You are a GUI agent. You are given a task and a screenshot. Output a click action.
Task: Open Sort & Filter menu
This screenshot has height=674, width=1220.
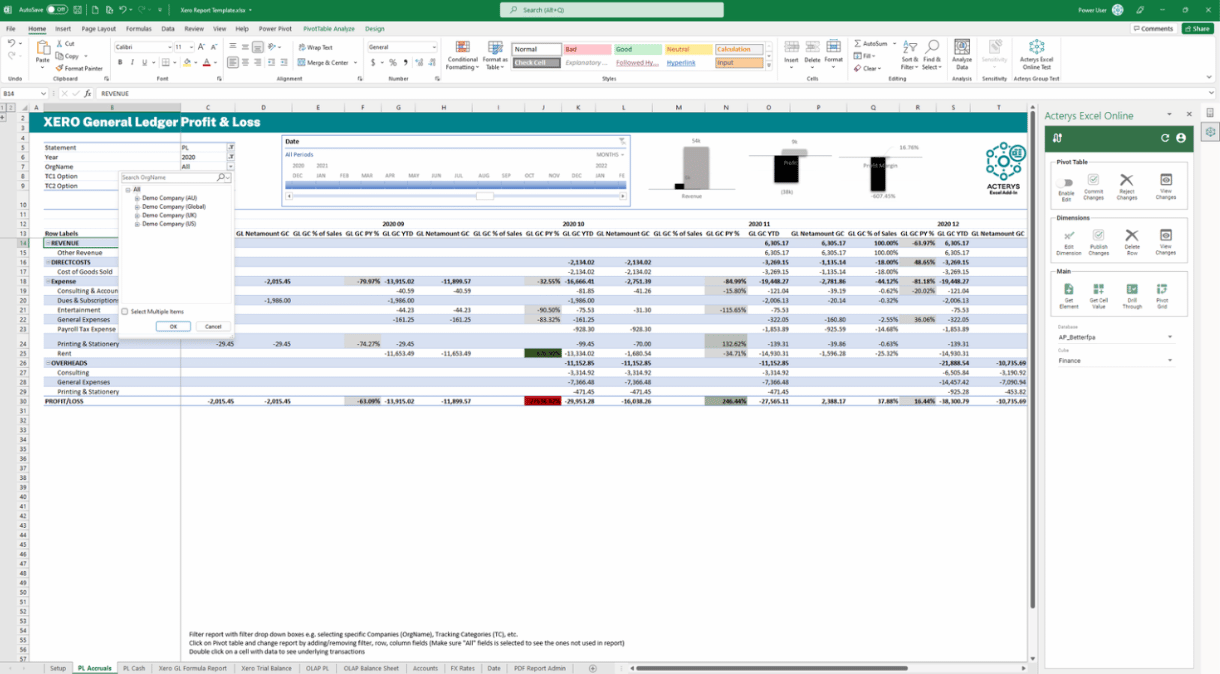click(x=910, y=54)
